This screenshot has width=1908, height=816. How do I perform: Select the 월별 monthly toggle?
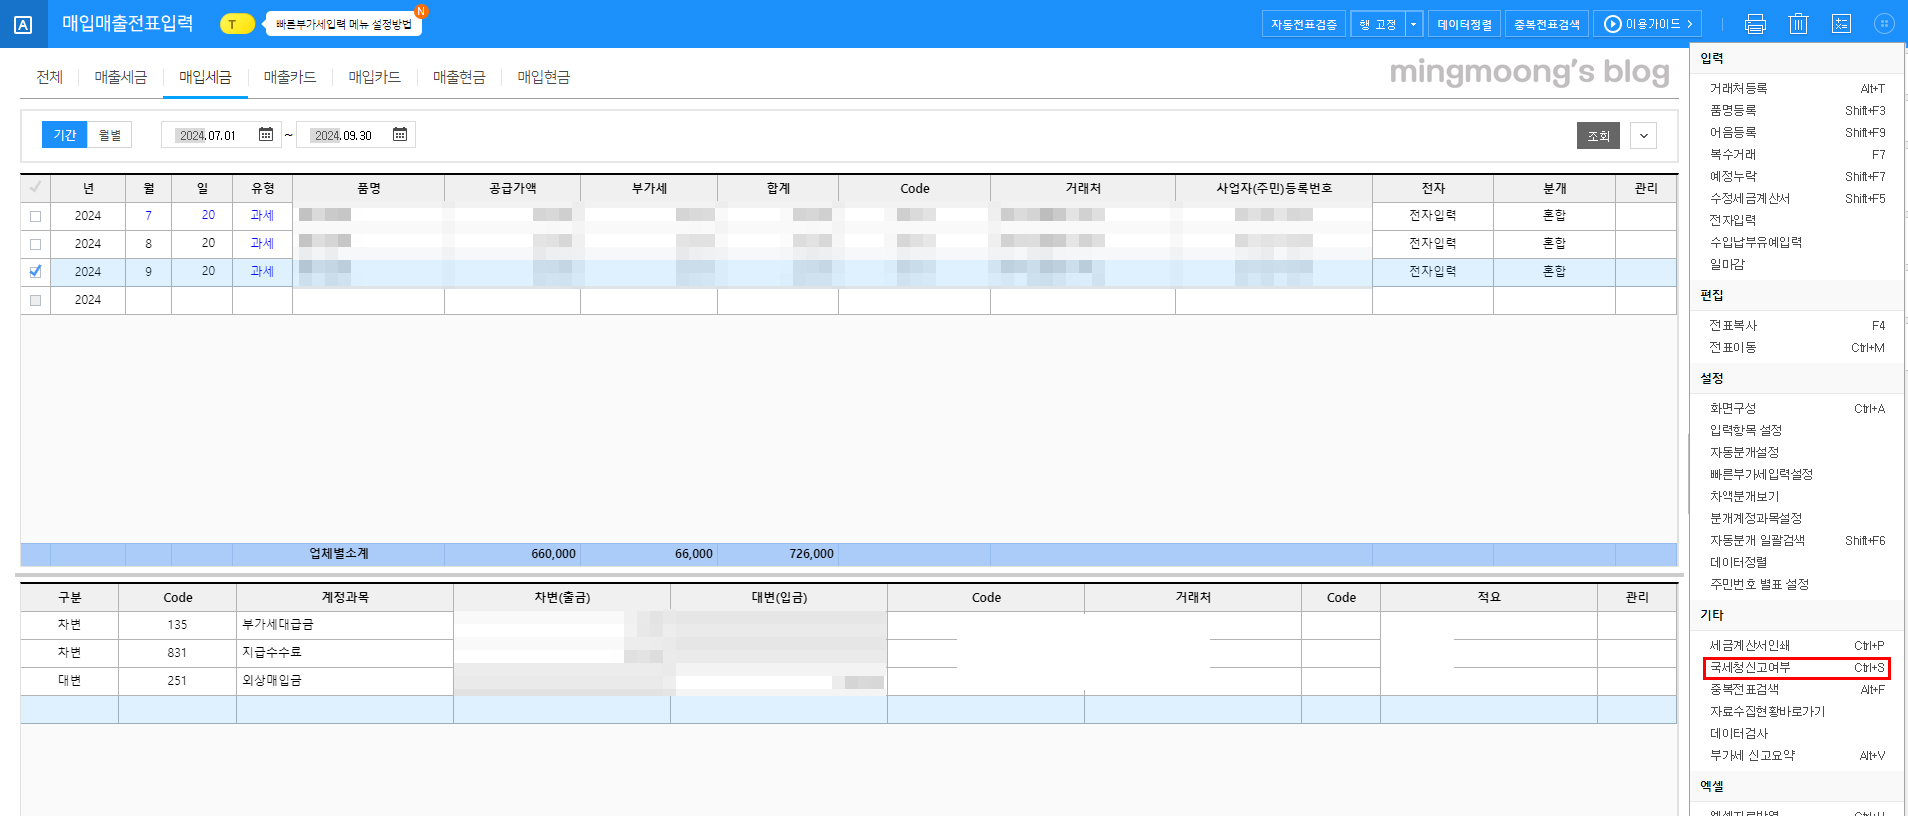(110, 135)
